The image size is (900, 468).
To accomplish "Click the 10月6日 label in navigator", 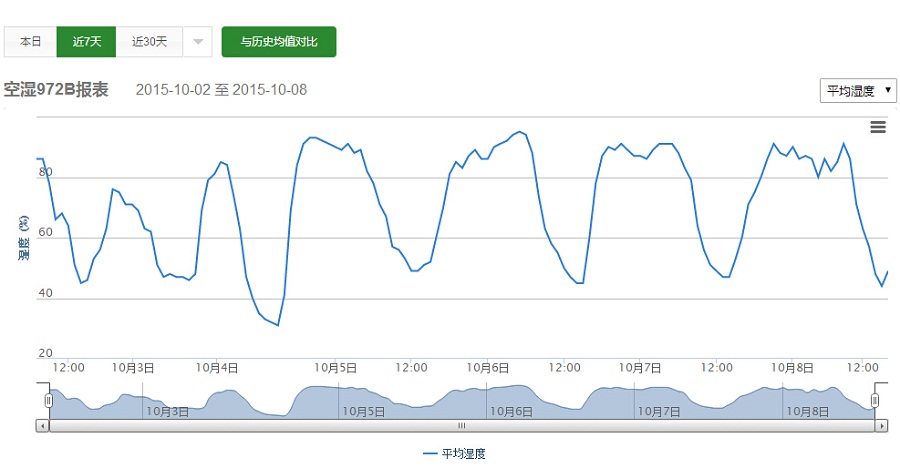I will (511, 411).
